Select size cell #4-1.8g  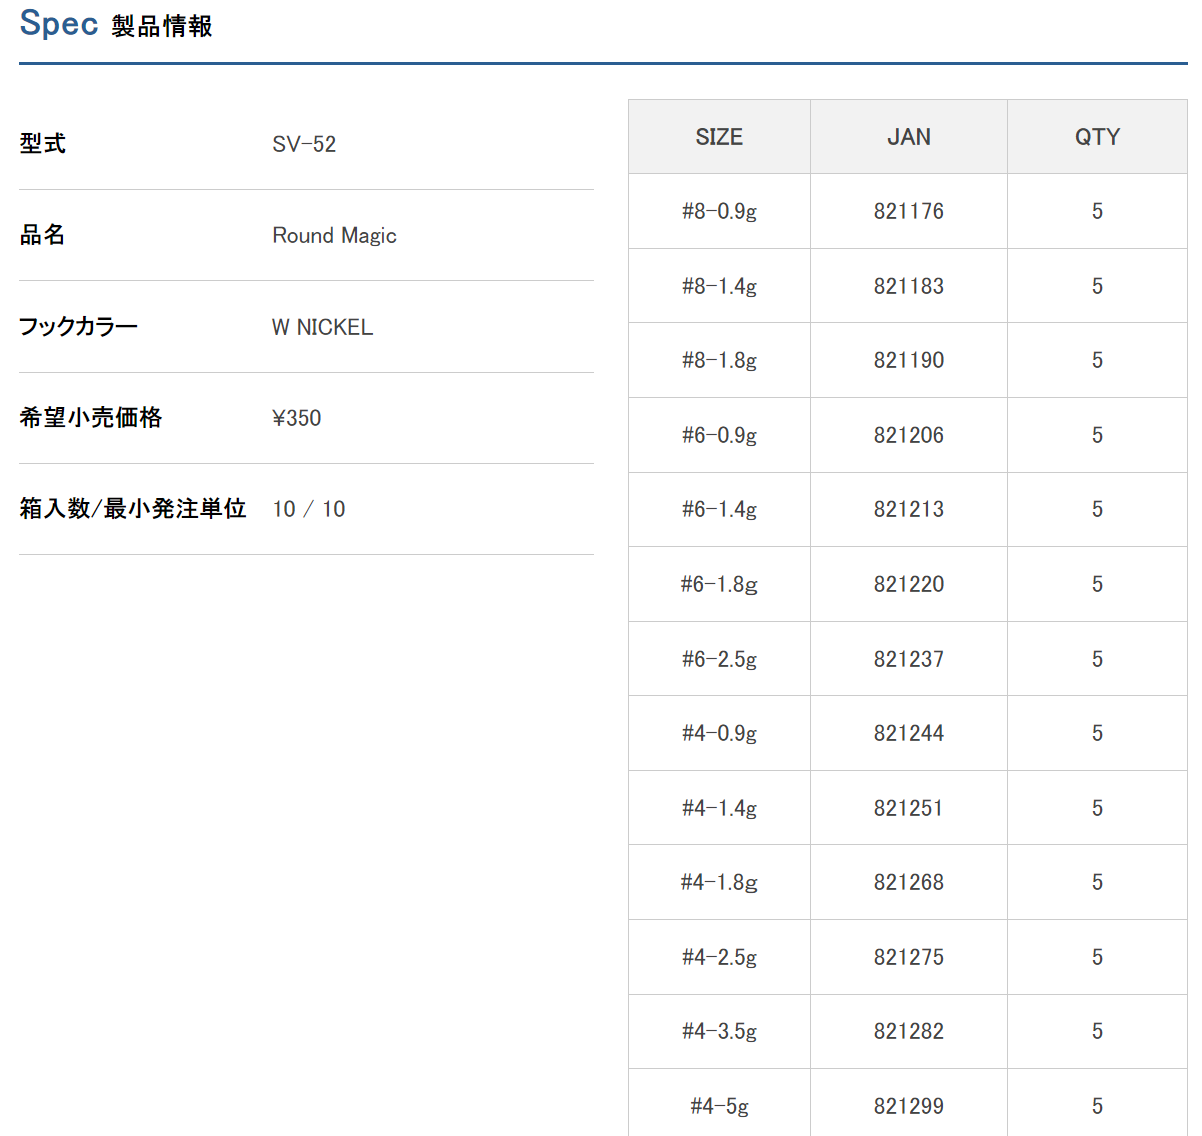[x=719, y=882]
